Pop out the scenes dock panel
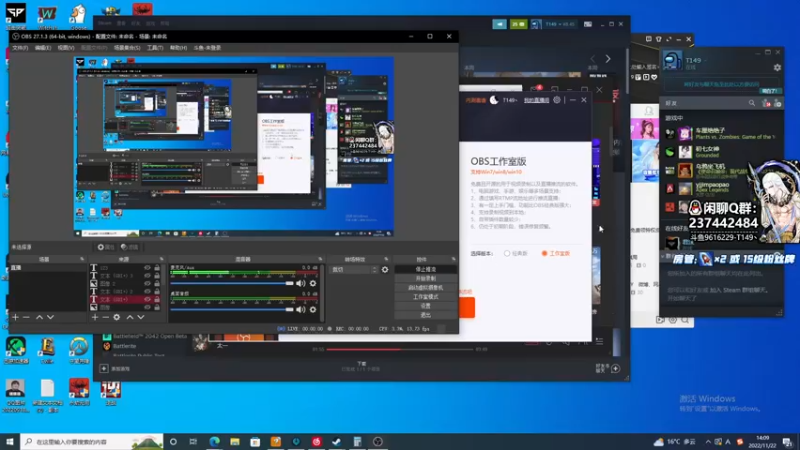800x450 pixels. pyautogui.click(x=82, y=259)
